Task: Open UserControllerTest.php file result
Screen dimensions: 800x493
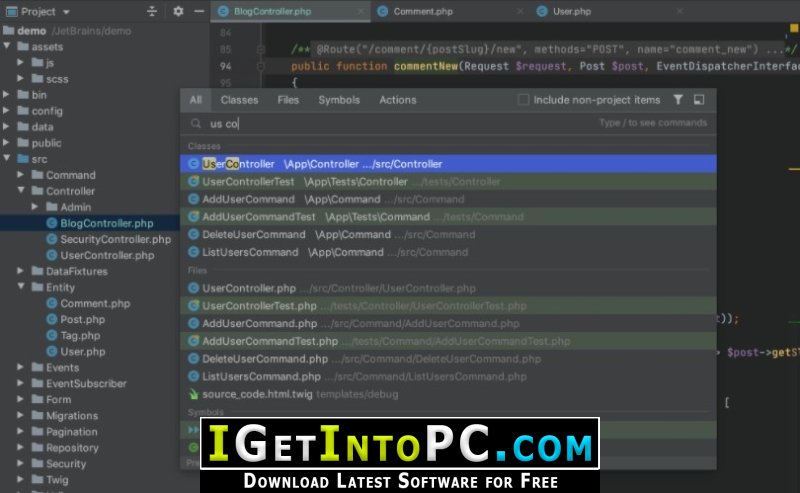Action: [x=448, y=306]
